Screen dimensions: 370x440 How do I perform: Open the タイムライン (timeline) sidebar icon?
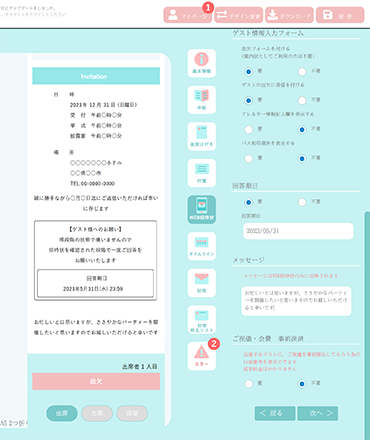click(202, 246)
